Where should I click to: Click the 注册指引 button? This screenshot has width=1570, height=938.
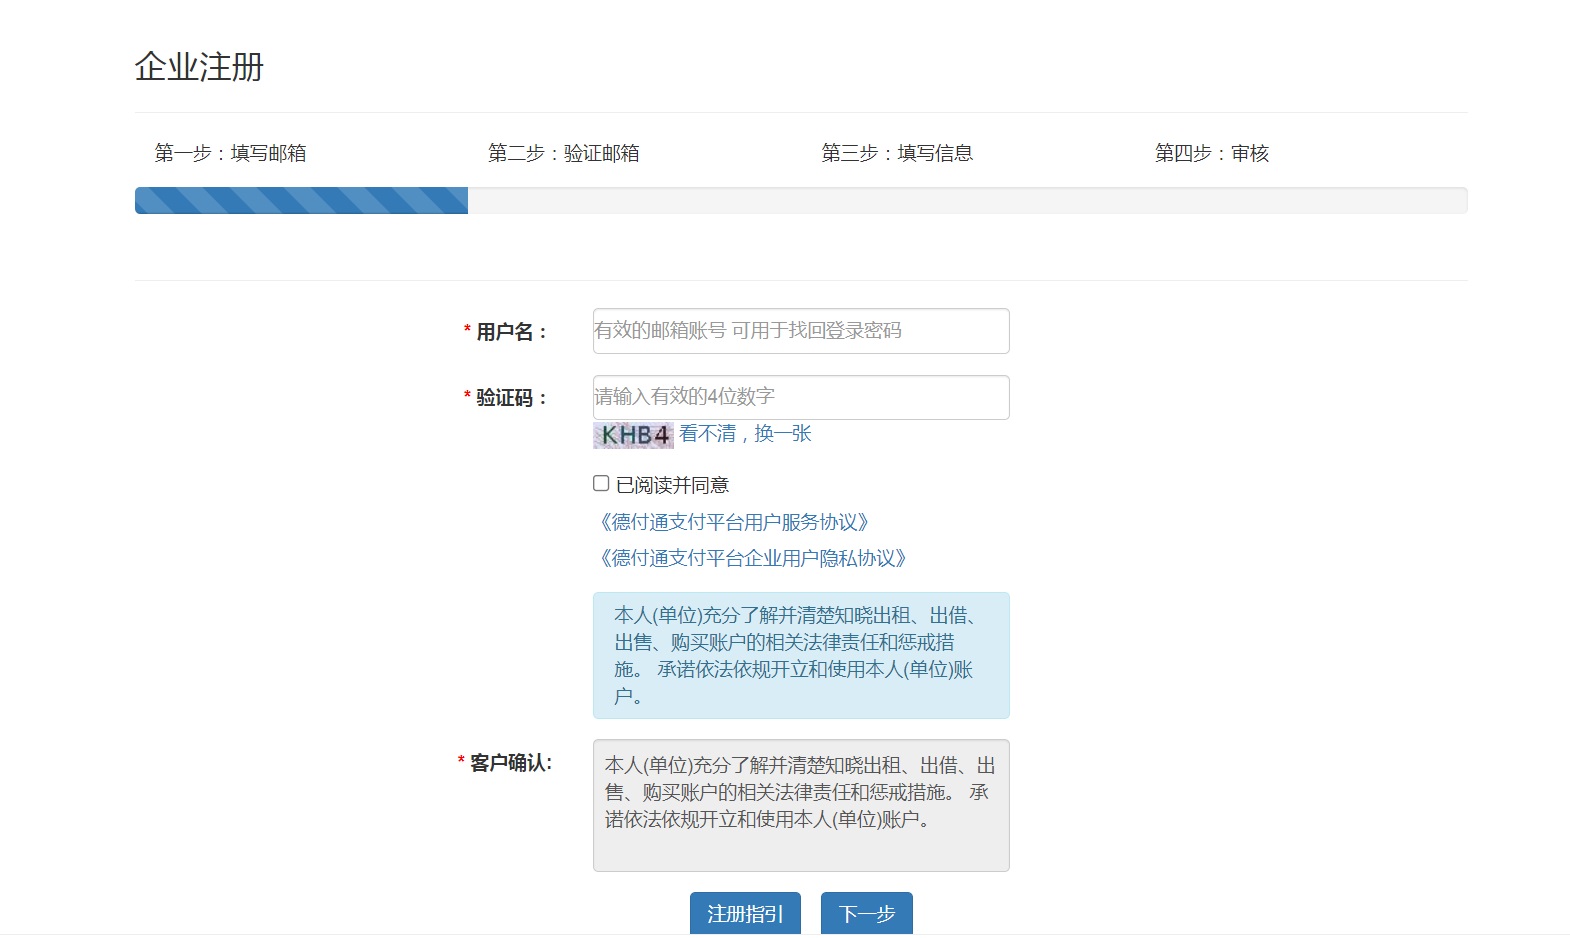(x=745, y=913)
